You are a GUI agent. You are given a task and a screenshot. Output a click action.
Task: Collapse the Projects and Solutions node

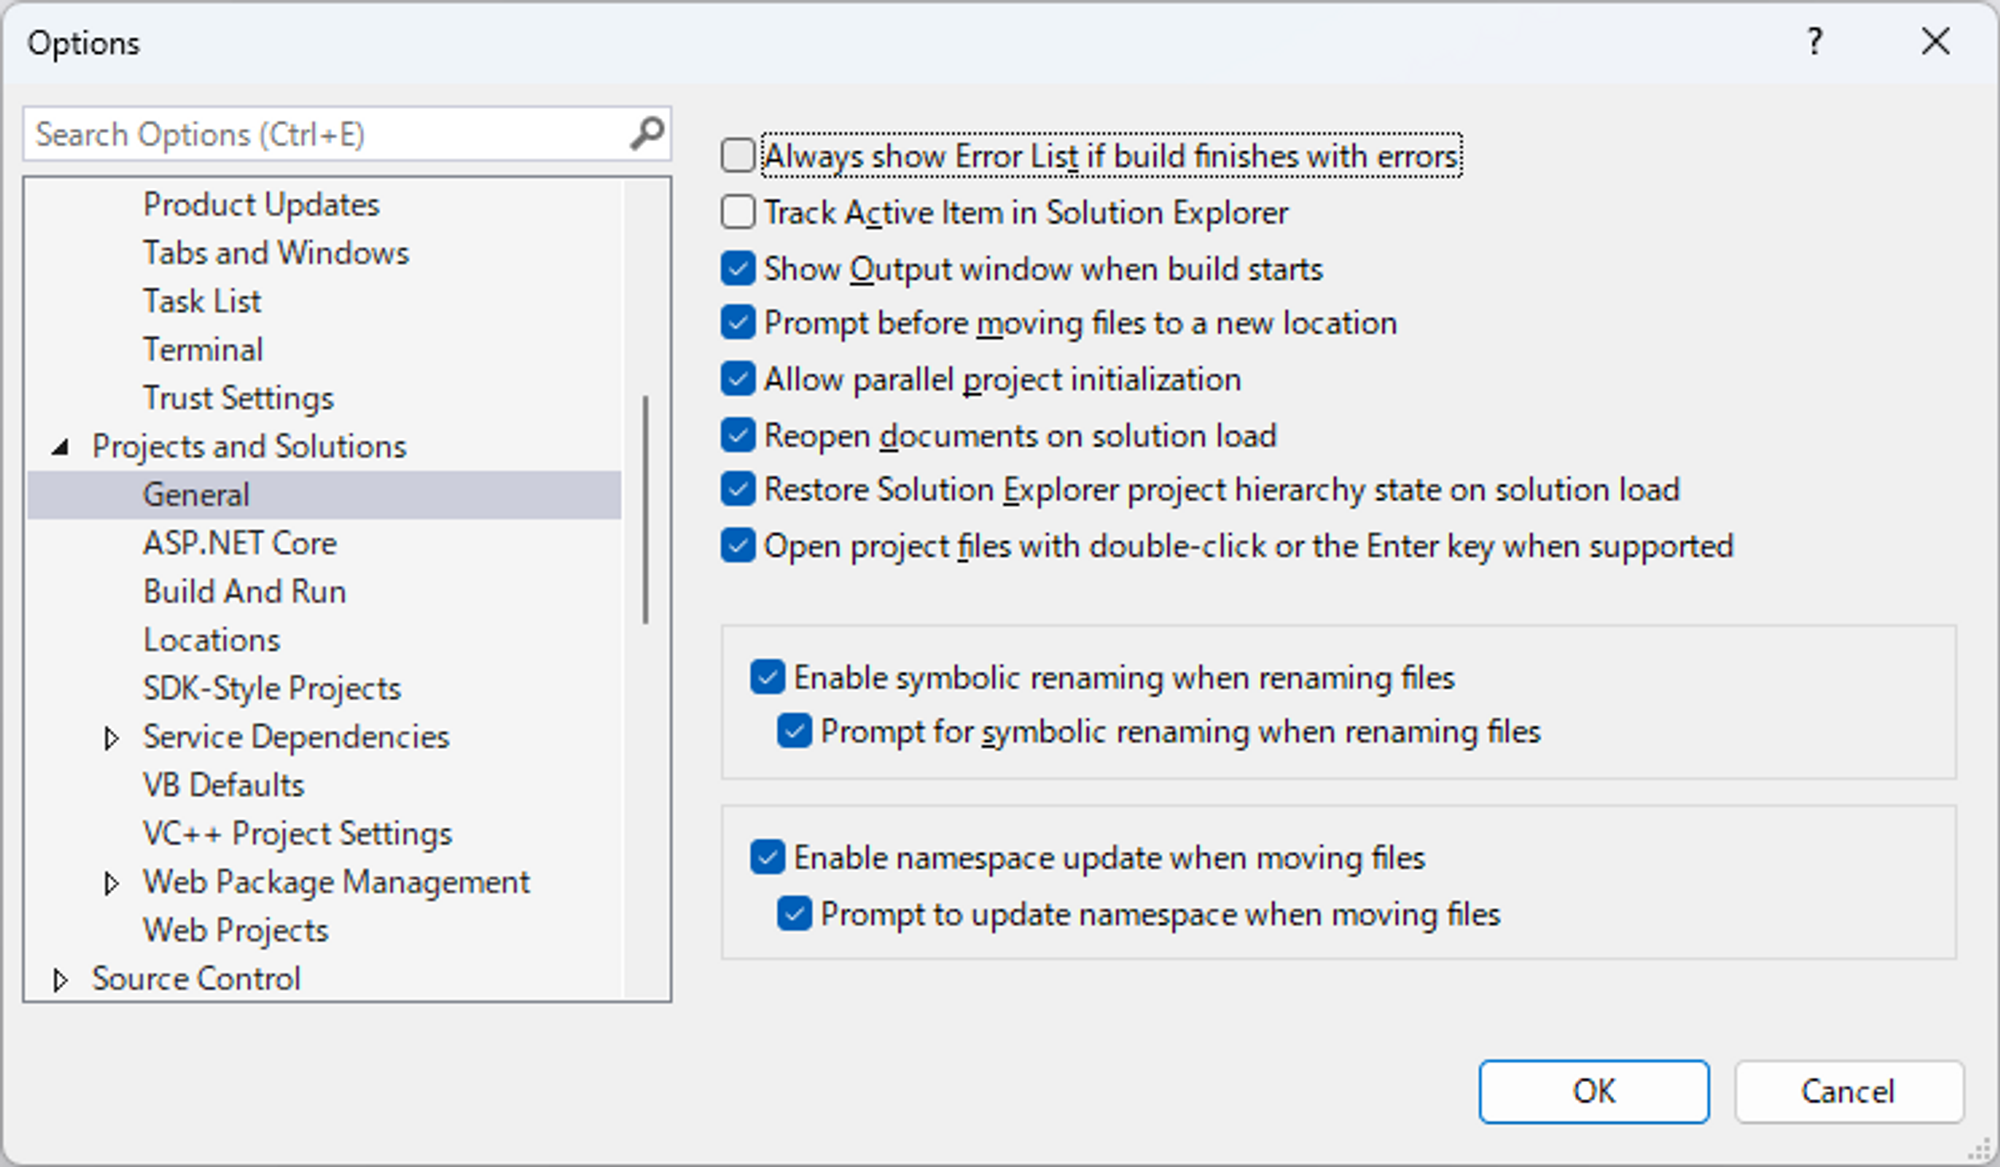[61, 447]
